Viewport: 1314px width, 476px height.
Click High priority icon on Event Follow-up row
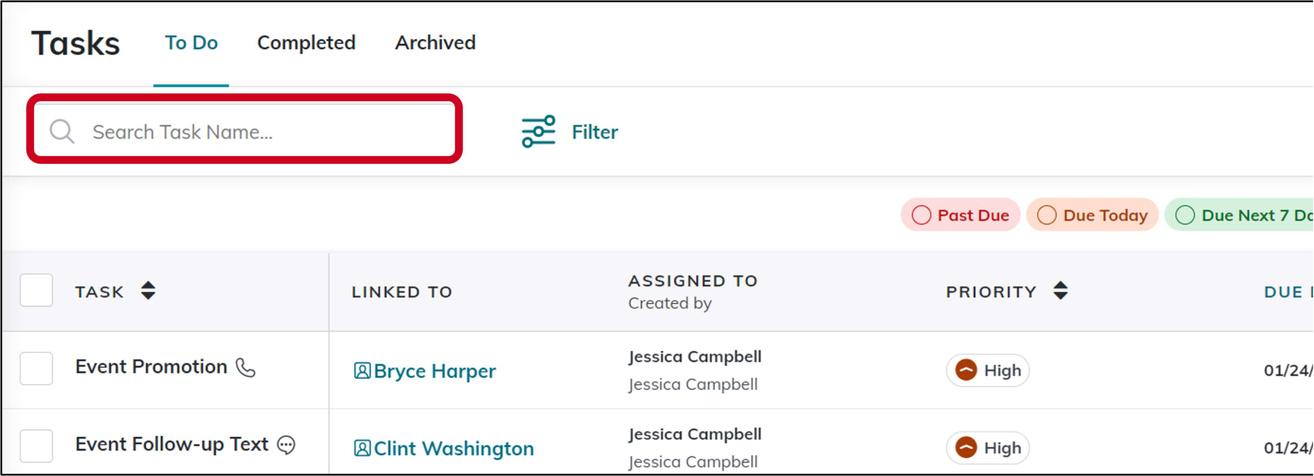click(966, 448)
